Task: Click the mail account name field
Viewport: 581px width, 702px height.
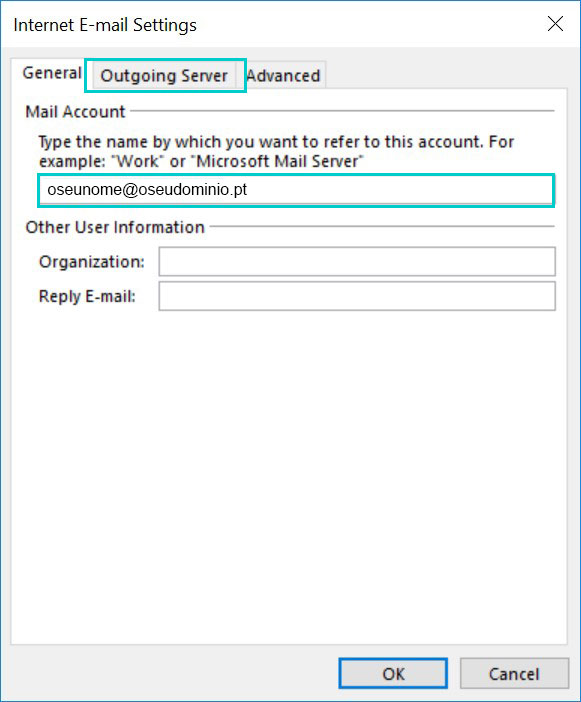Action: (x=296, y=190)
